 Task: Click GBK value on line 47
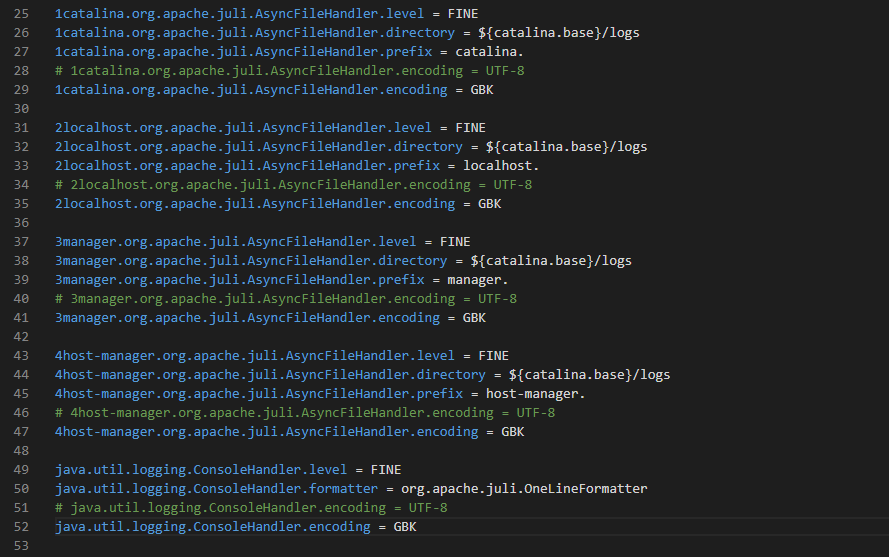pos(513,432)
